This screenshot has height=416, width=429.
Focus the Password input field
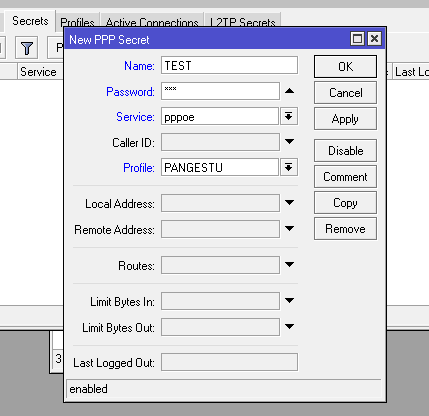click(220, 91)
